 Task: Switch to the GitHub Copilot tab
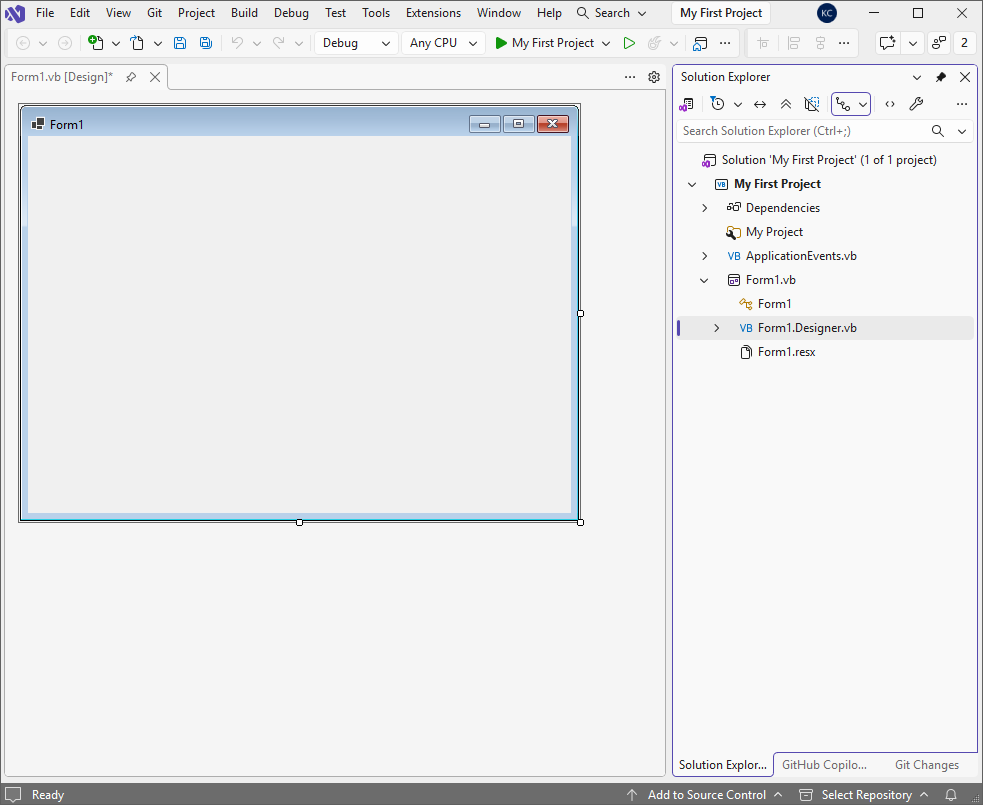click(x=824, y=765)
